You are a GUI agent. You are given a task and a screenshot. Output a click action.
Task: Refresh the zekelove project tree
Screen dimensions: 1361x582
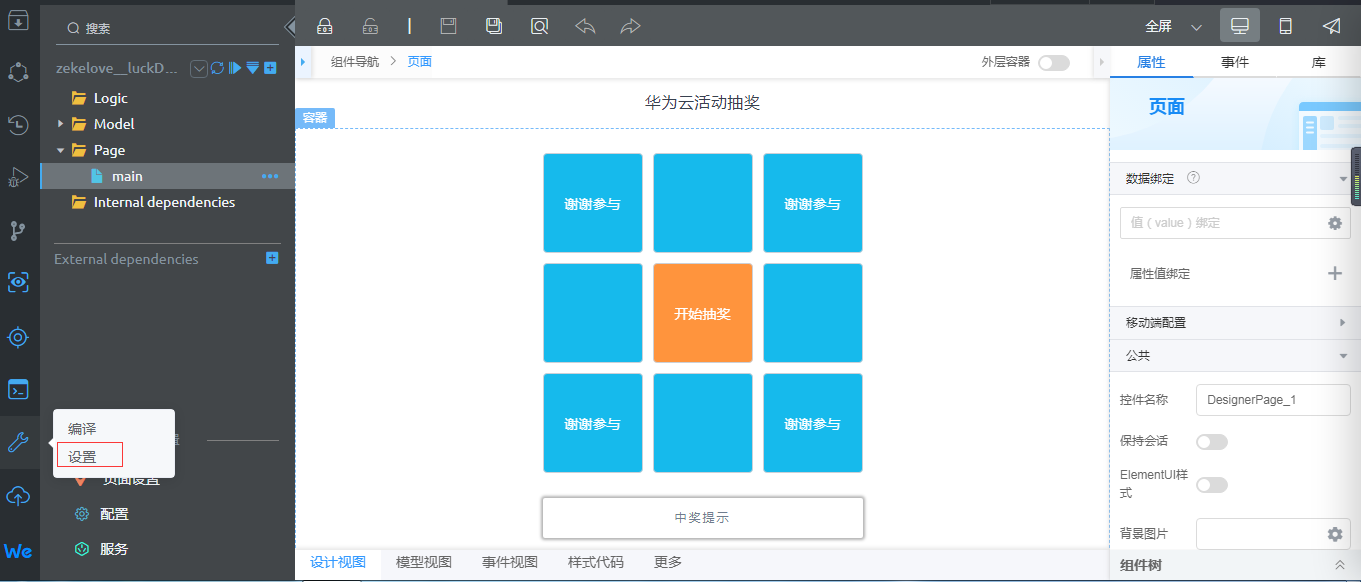(217, 68)
